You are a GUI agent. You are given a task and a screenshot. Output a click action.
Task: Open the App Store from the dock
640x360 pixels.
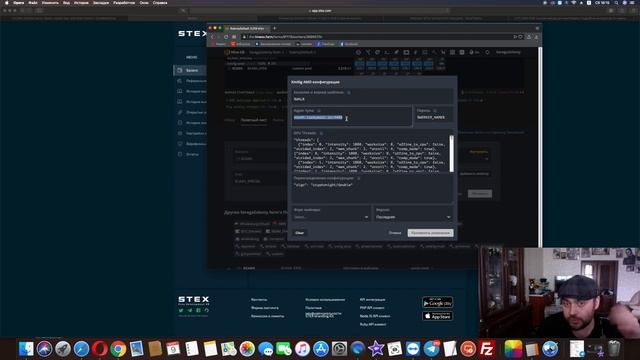tap(321, 349)
